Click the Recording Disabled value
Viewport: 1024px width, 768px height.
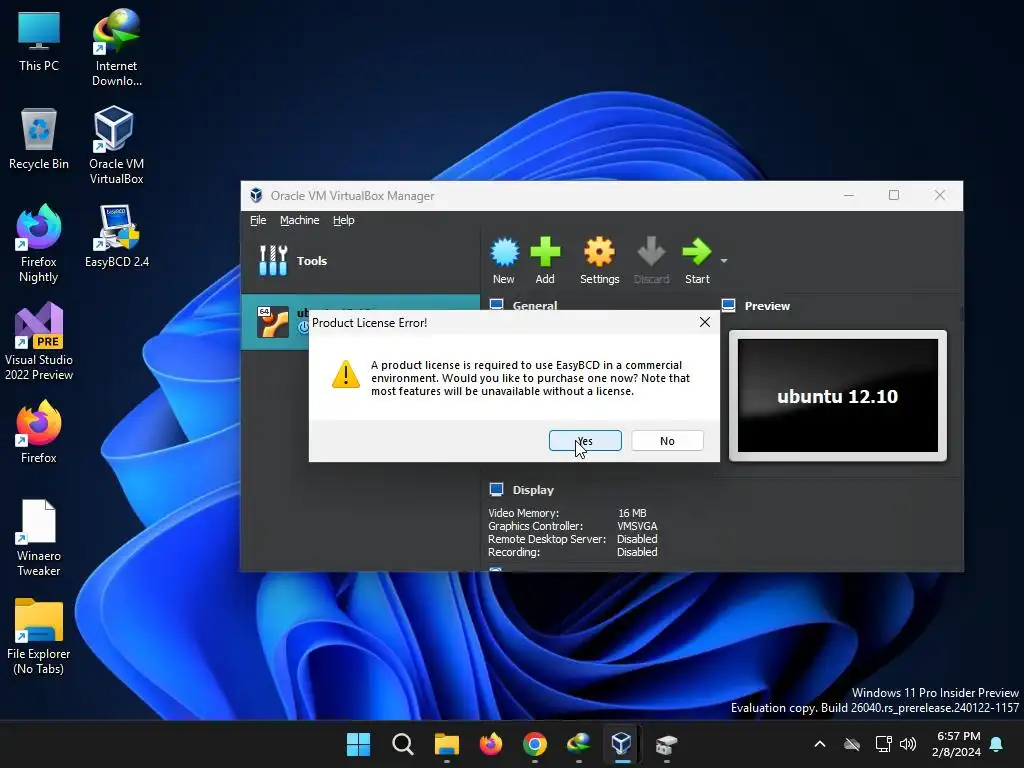click(637, 552)
